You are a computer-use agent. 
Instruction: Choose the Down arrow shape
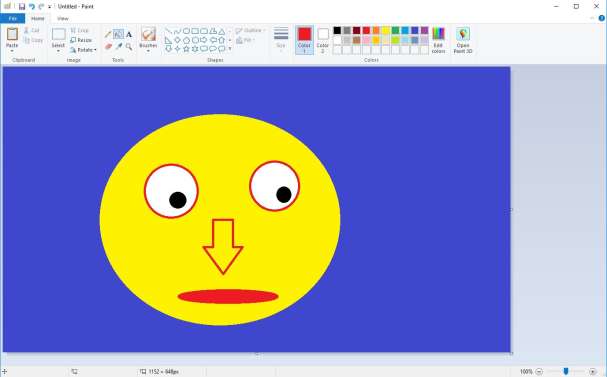pyautogui.click(x=168, y=49)
